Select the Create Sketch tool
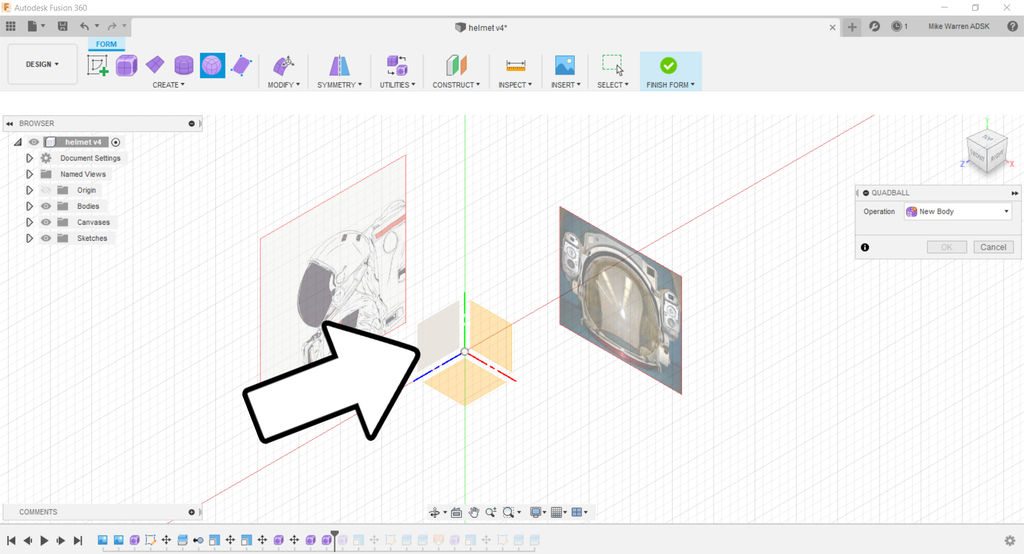The image size is (1024, 554). click(x=97, y=65)
